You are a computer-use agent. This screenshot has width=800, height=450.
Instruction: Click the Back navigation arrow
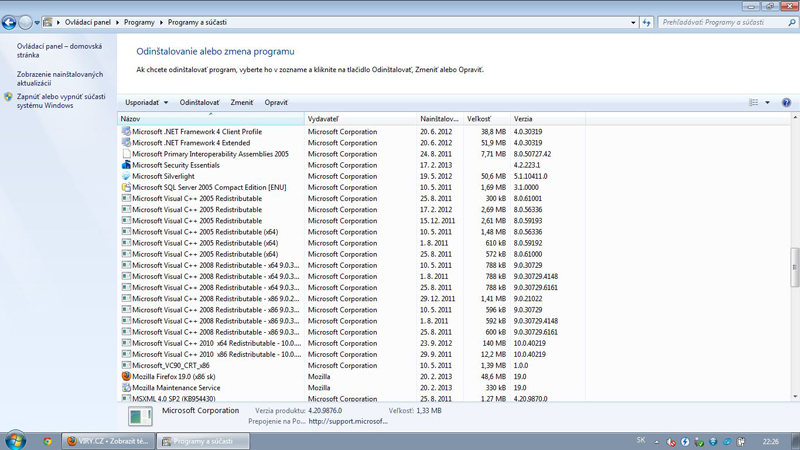9,22
